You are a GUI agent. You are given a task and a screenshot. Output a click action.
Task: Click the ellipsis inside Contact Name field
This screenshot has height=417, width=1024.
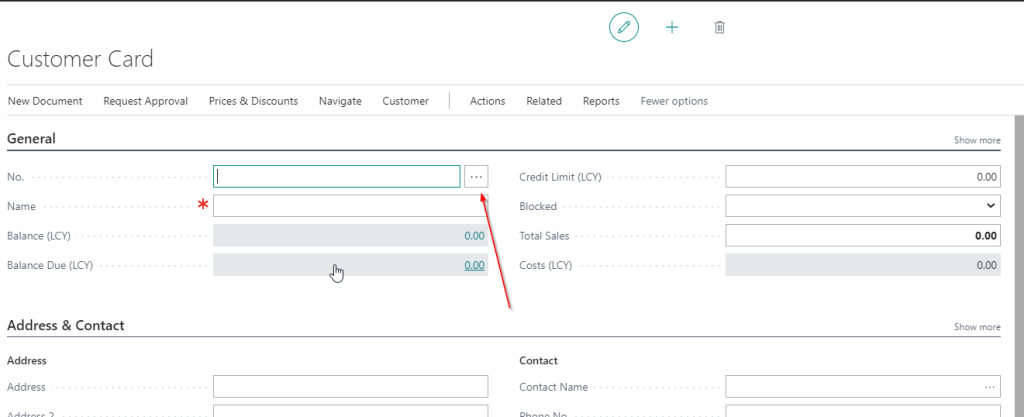989,387
